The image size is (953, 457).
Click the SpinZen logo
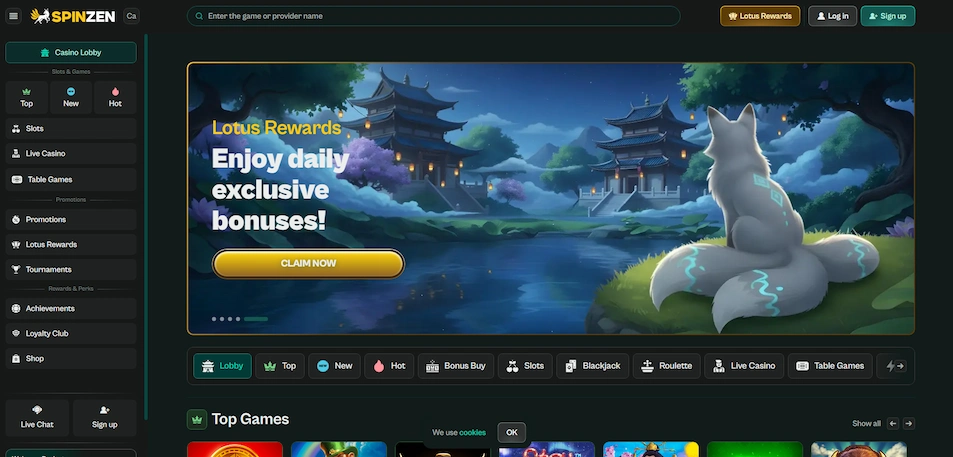coord(73,16)
